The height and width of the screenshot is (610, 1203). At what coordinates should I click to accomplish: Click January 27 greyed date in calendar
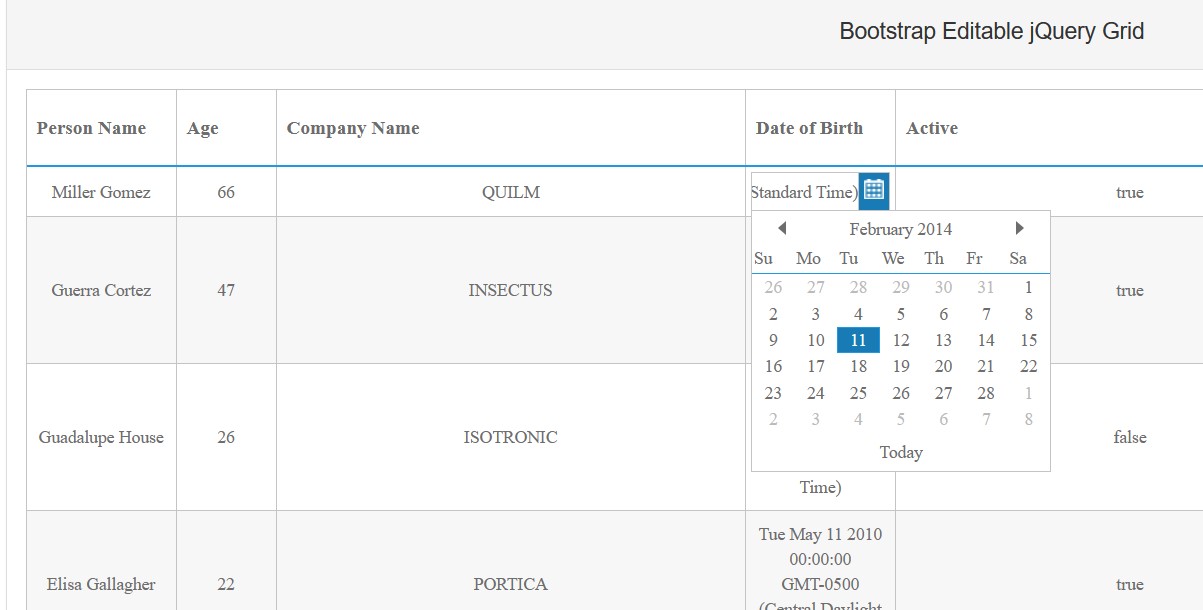coord(816,287)
